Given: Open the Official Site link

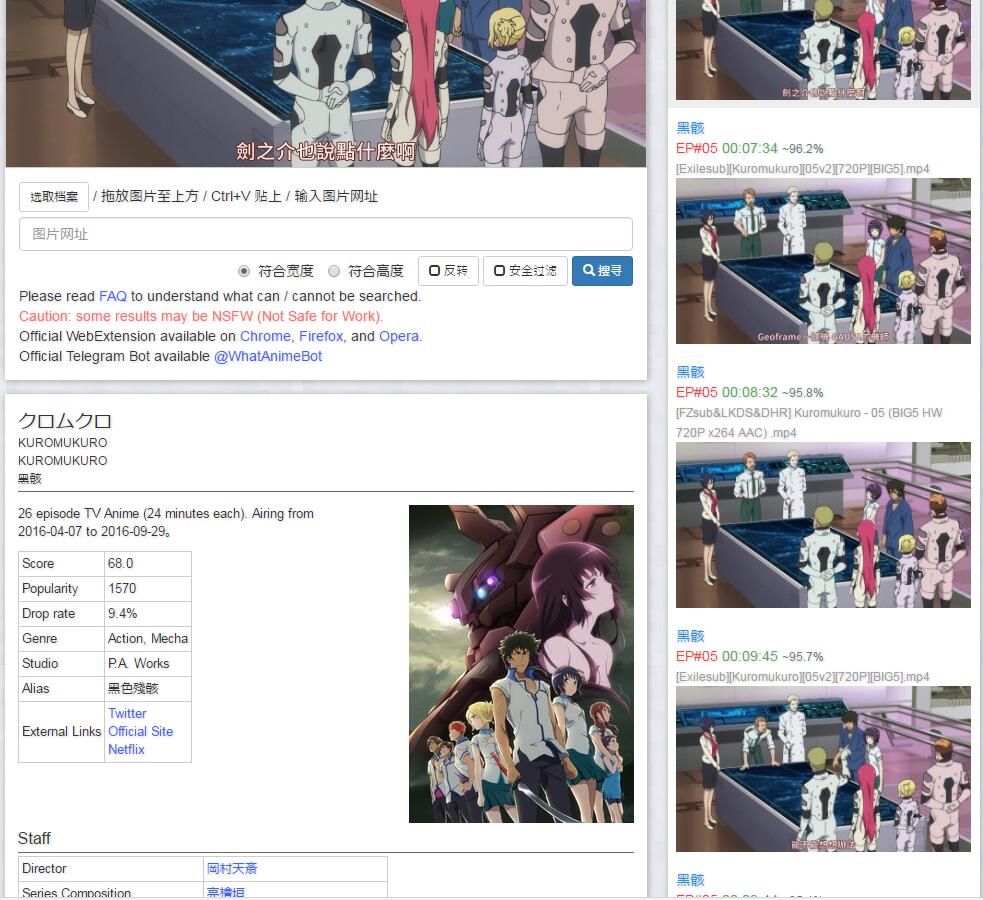Looking at the screenshot, I should pos(140,731).
